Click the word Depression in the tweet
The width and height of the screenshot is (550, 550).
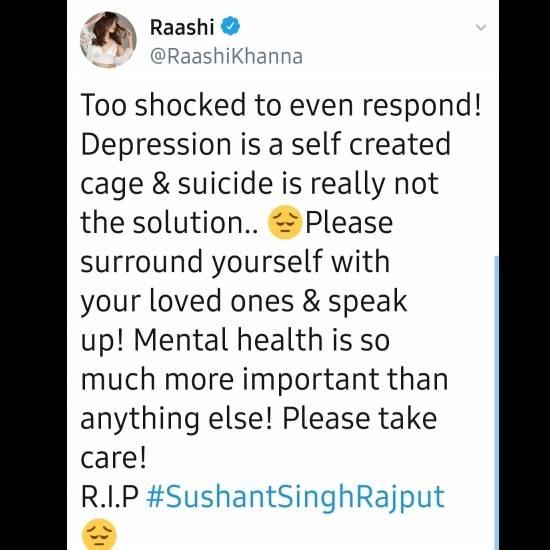click(x=156, y=145)
